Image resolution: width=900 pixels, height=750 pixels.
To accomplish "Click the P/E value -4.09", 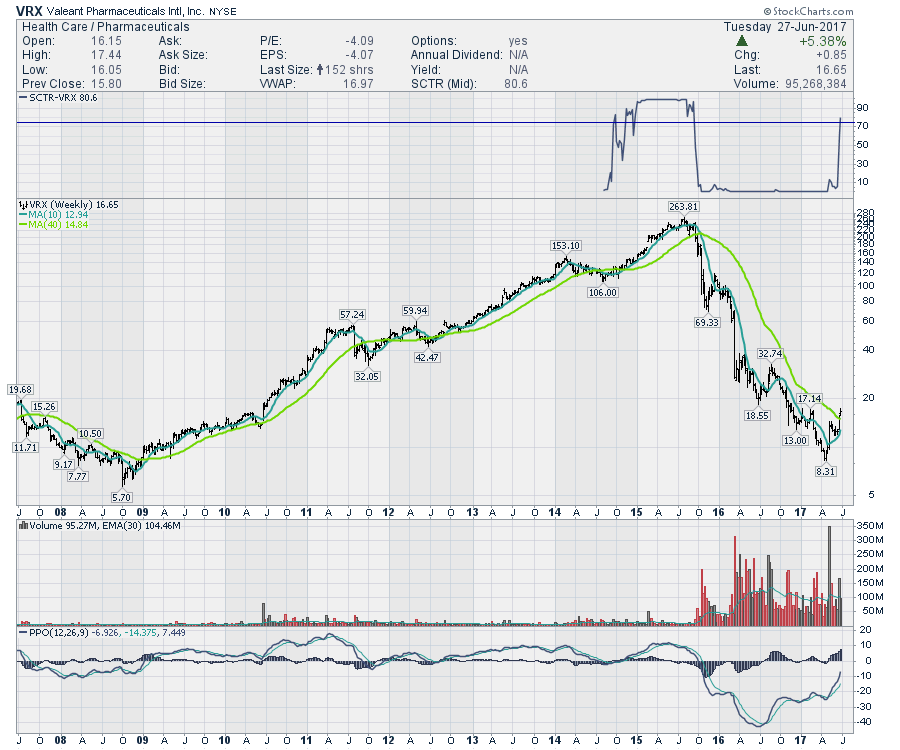I will [x=359, y=41].
